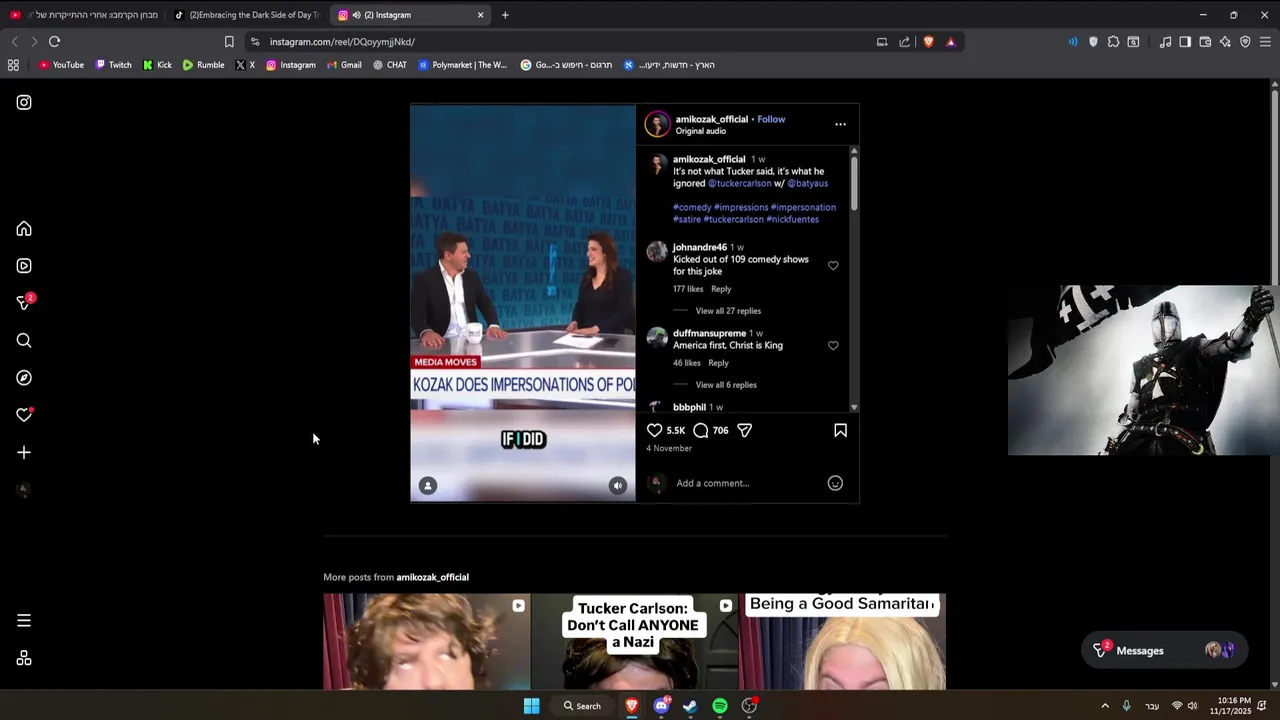Click the address bar URL

(x=342, y=42)
